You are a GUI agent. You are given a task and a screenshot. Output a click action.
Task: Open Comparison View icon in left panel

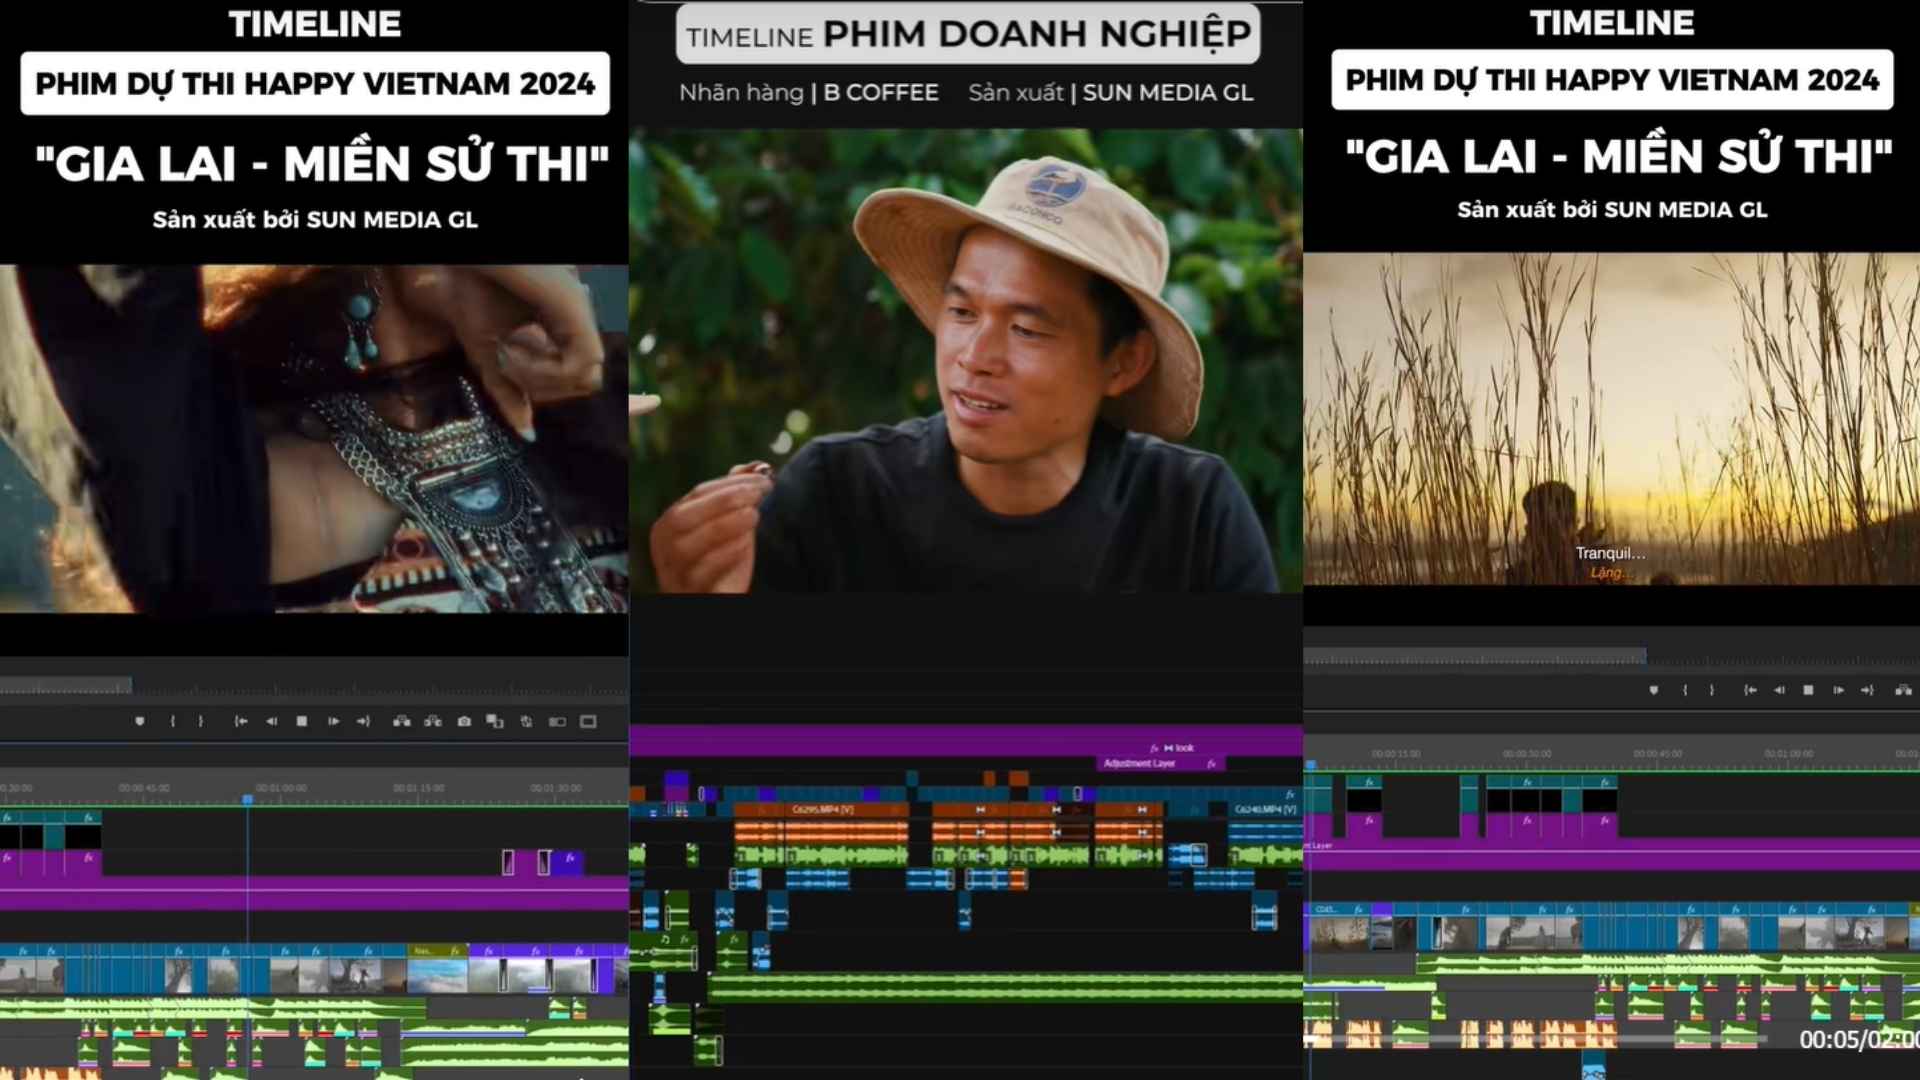pos(495,721)
